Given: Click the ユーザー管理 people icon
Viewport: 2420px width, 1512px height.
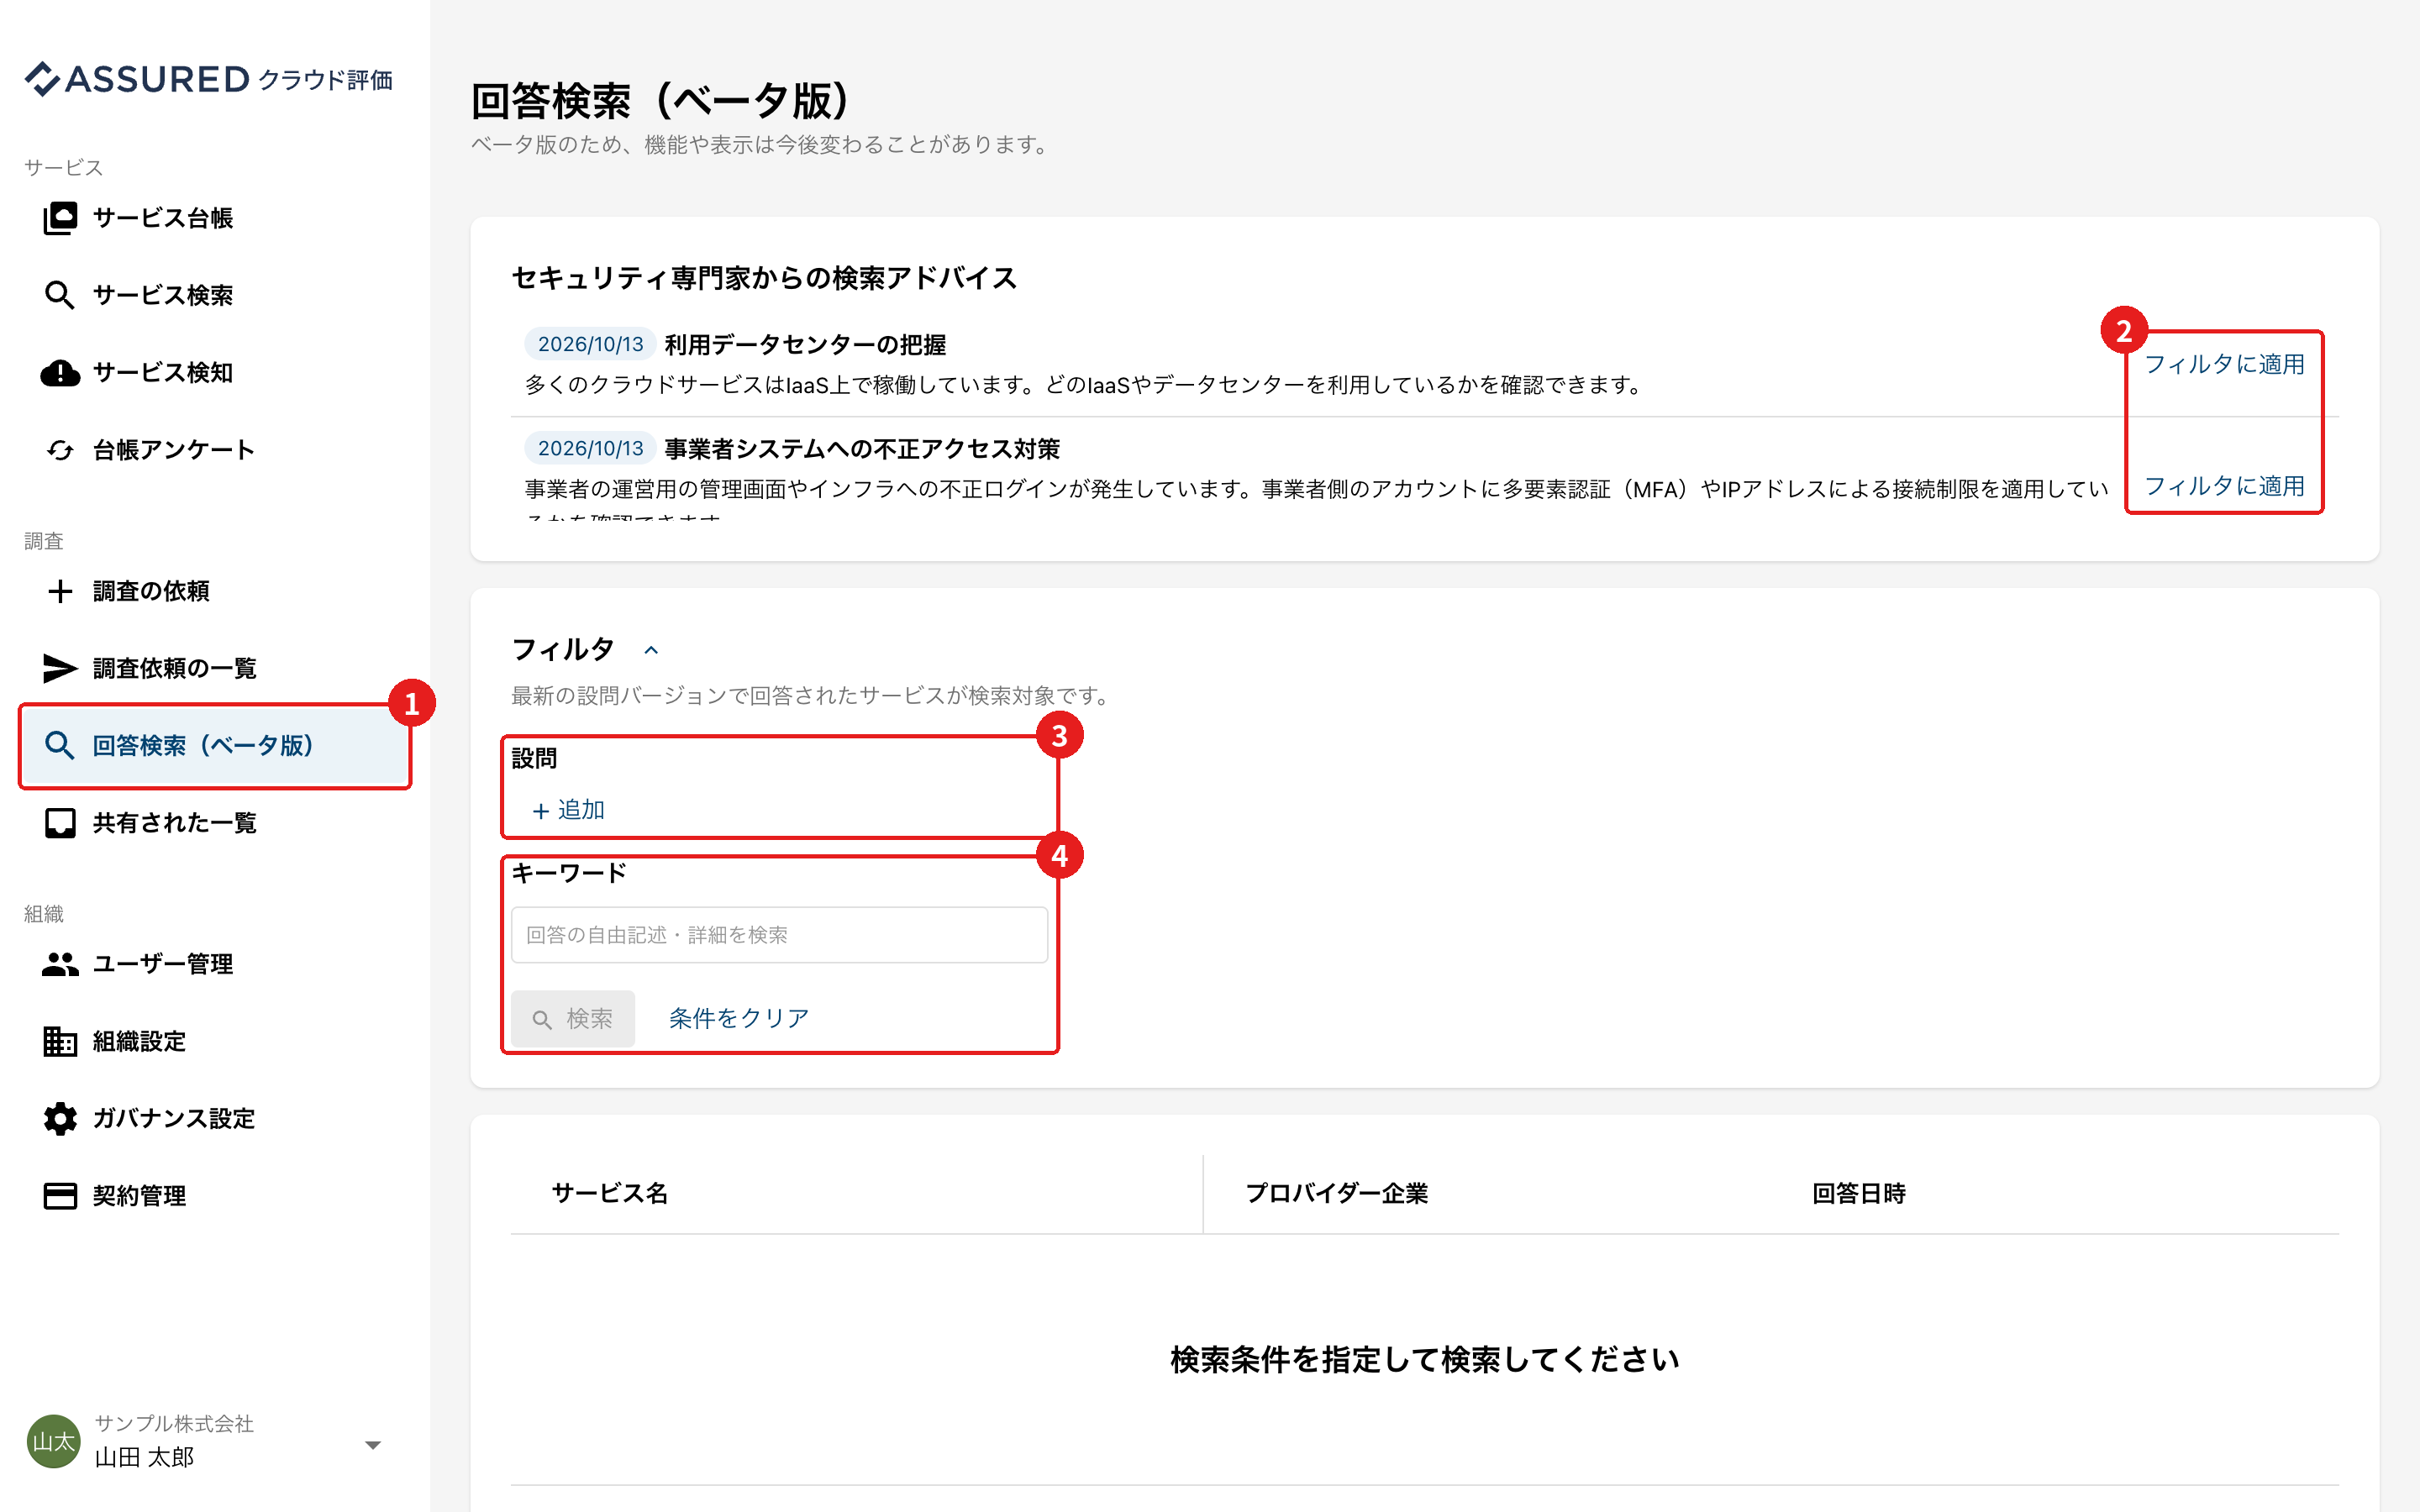Looking at the screenshot, I should (x=60, y=964).
